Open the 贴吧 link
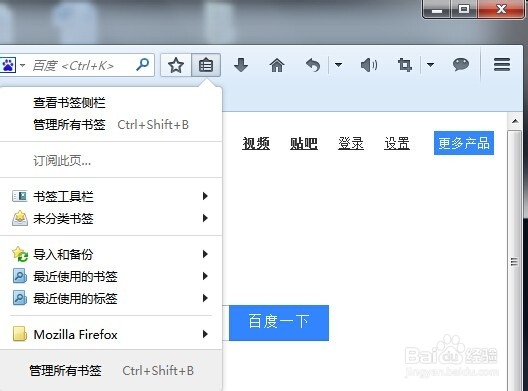The height and width of the screenshot is (391, 528). [x=304, y=143]
